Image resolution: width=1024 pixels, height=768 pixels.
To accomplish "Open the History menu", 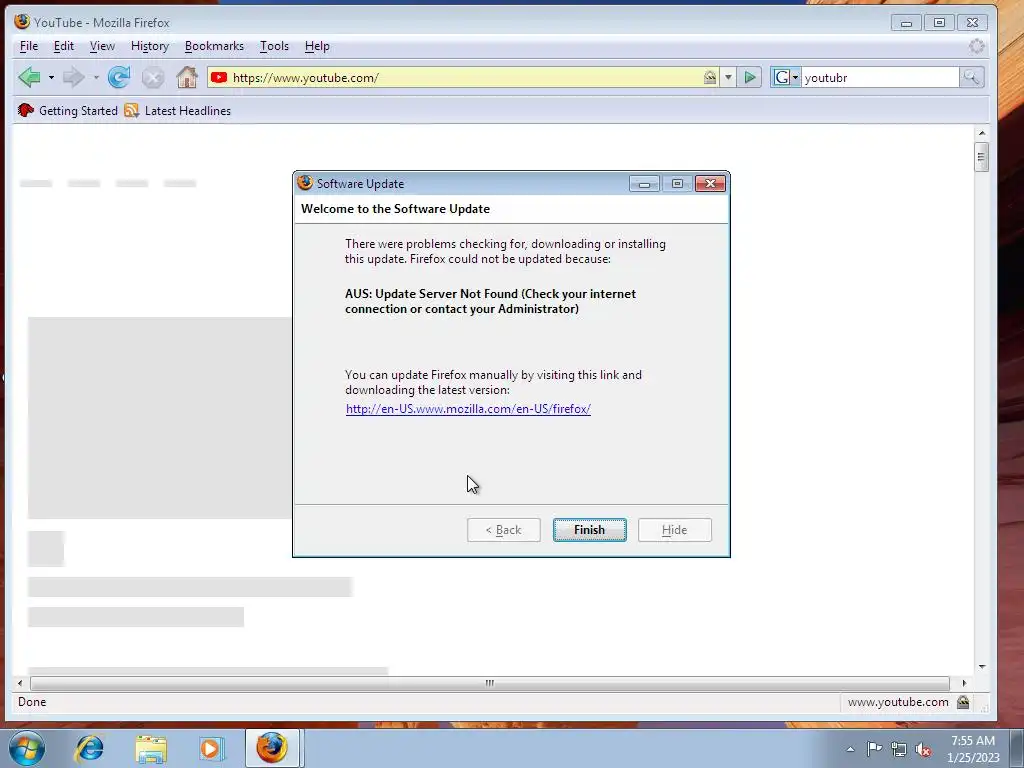I will (150, 46).
